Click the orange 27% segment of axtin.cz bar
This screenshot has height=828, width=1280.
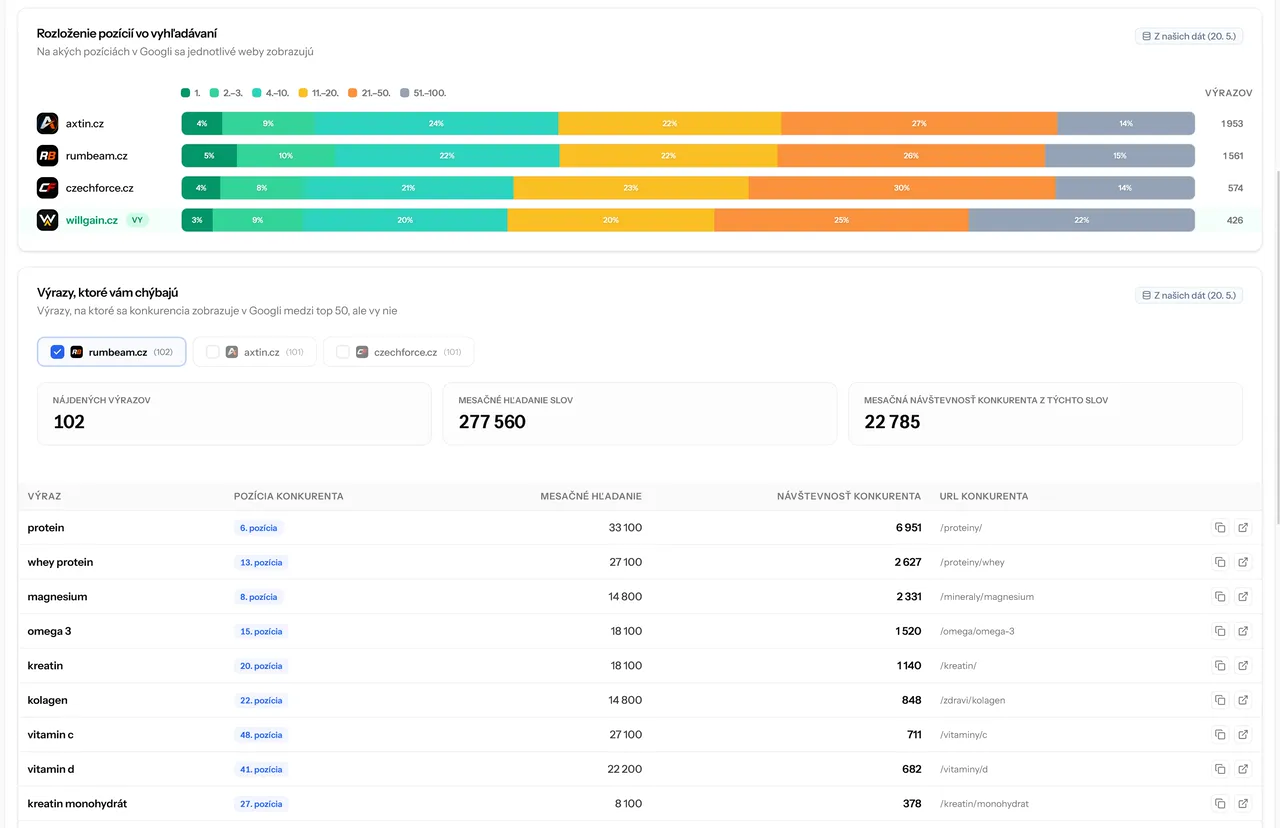click(919, 124)
